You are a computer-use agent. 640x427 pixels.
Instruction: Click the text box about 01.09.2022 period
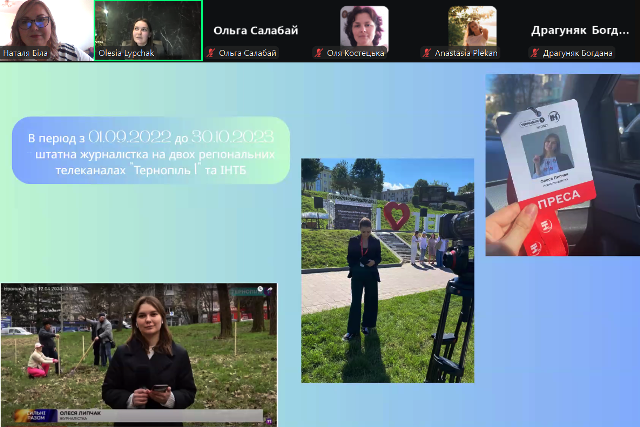151,152
